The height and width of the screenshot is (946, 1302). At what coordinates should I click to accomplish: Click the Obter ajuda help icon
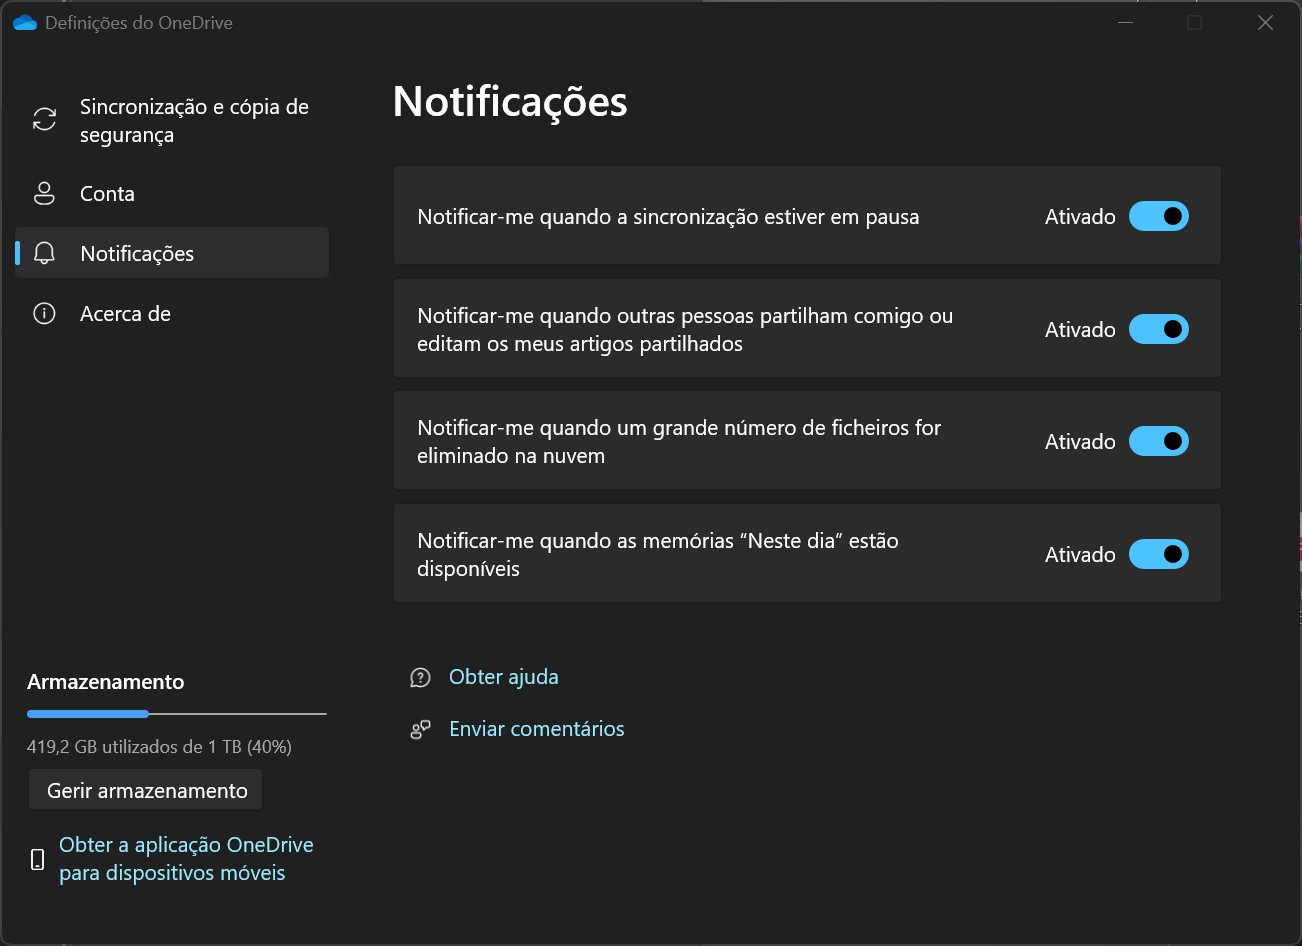click(420, 678)
